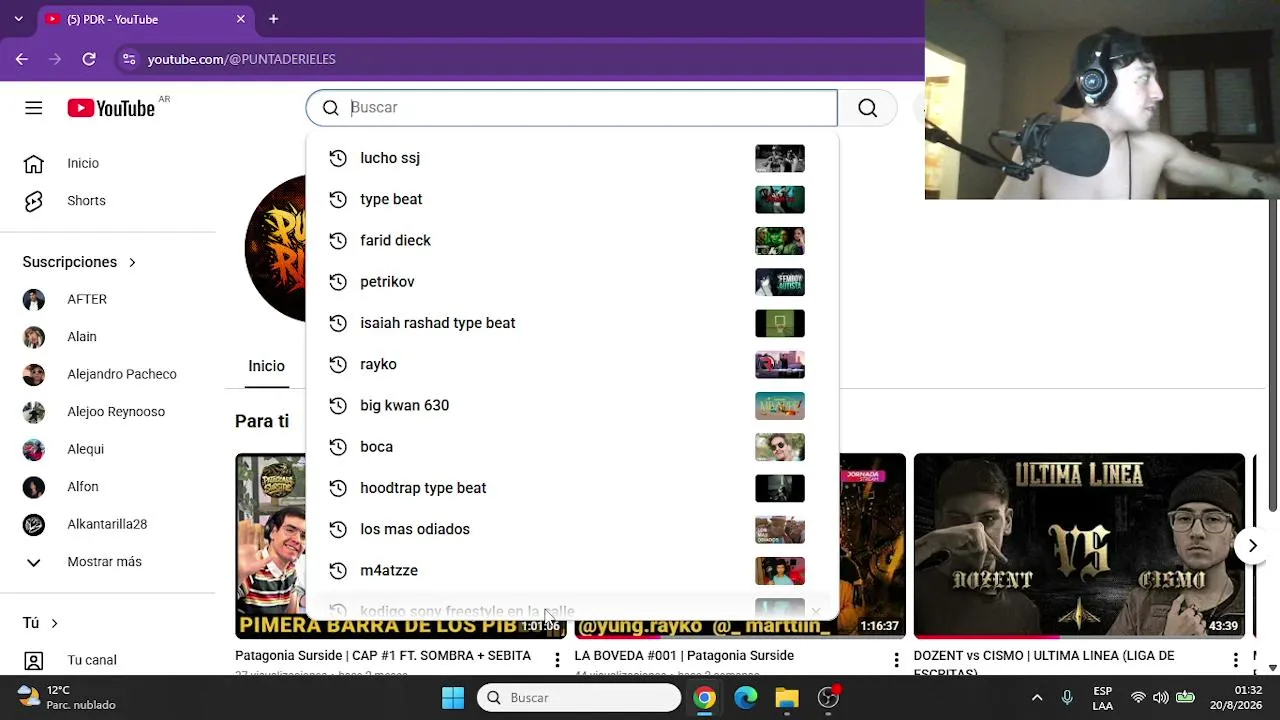
Task: Focus the Buscar search input
Action: pyautogui.click(x=572, y=108)
